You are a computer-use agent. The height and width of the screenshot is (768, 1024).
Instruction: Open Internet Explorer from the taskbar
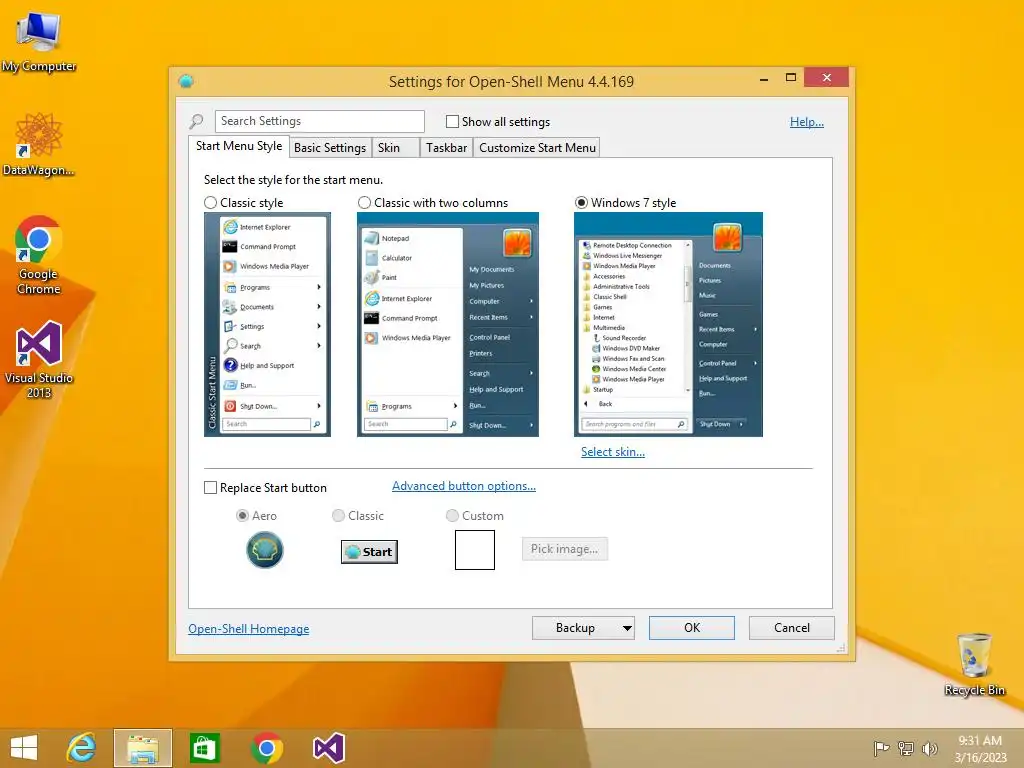[x=82, y=748]
